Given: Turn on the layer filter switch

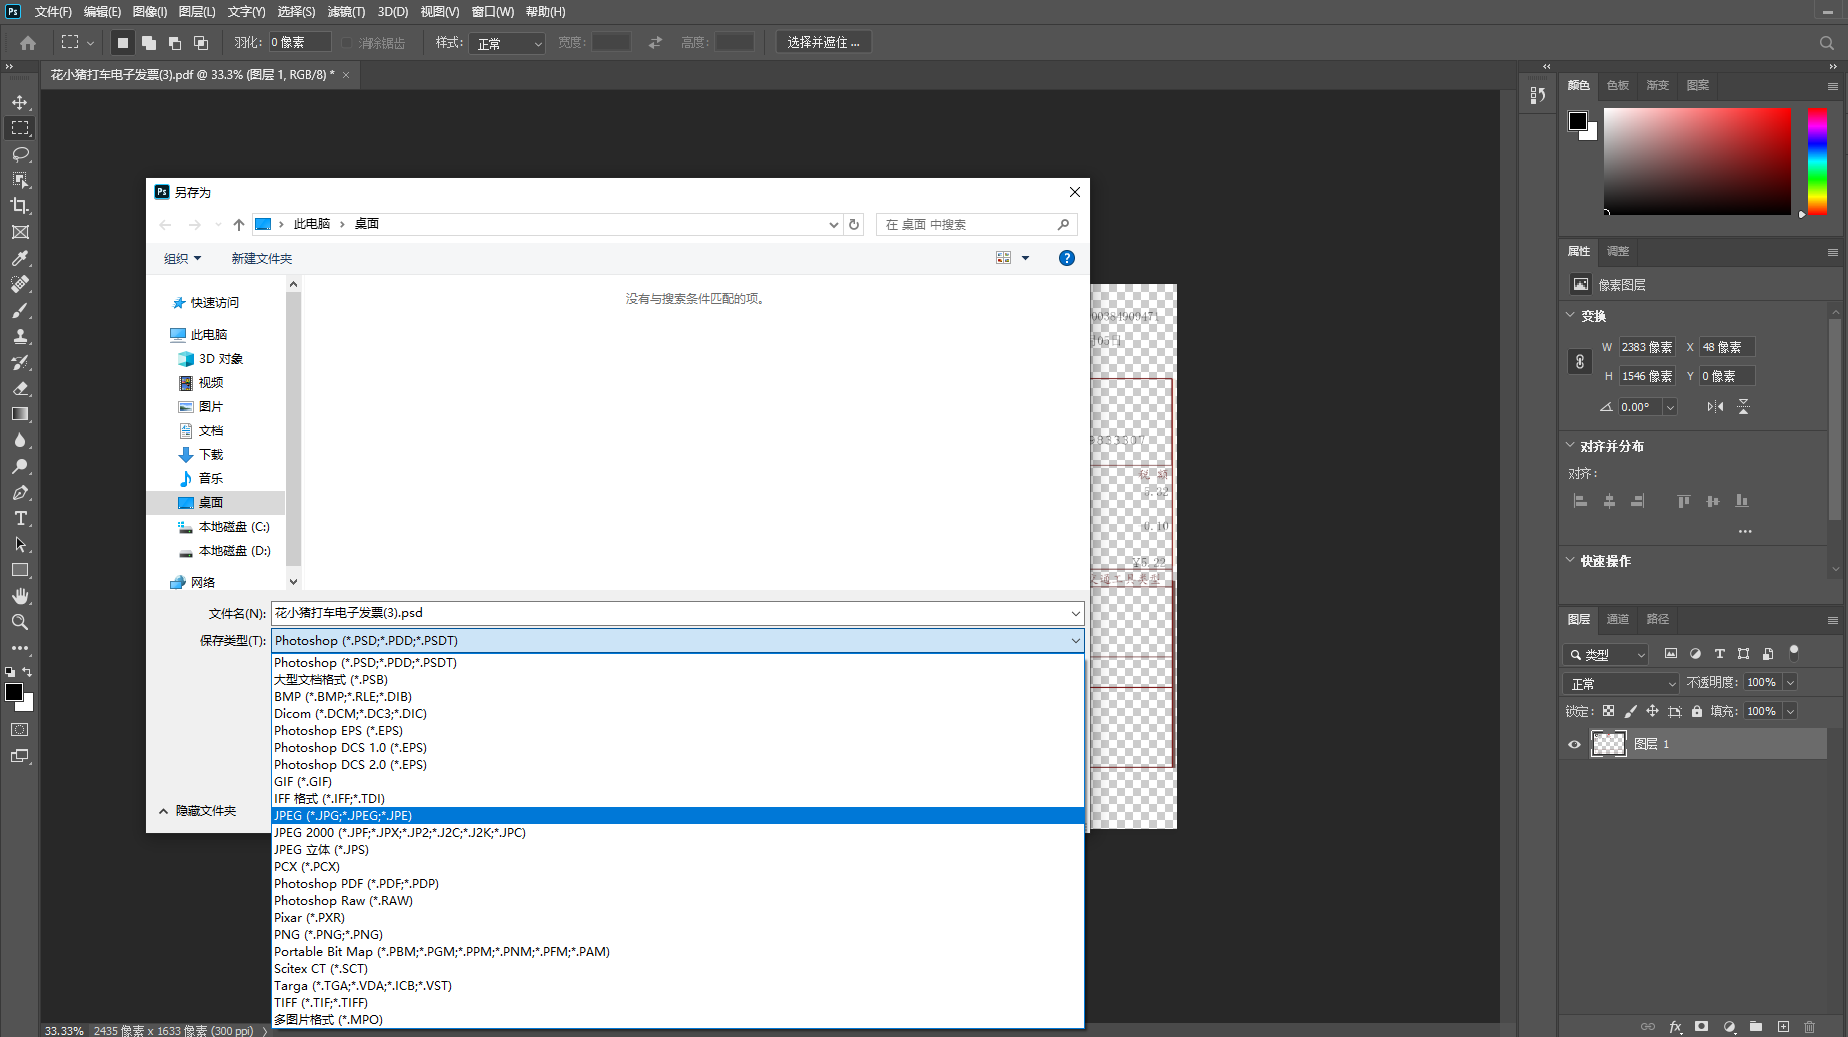Looking at the screenshot, I should [1794, 653].
